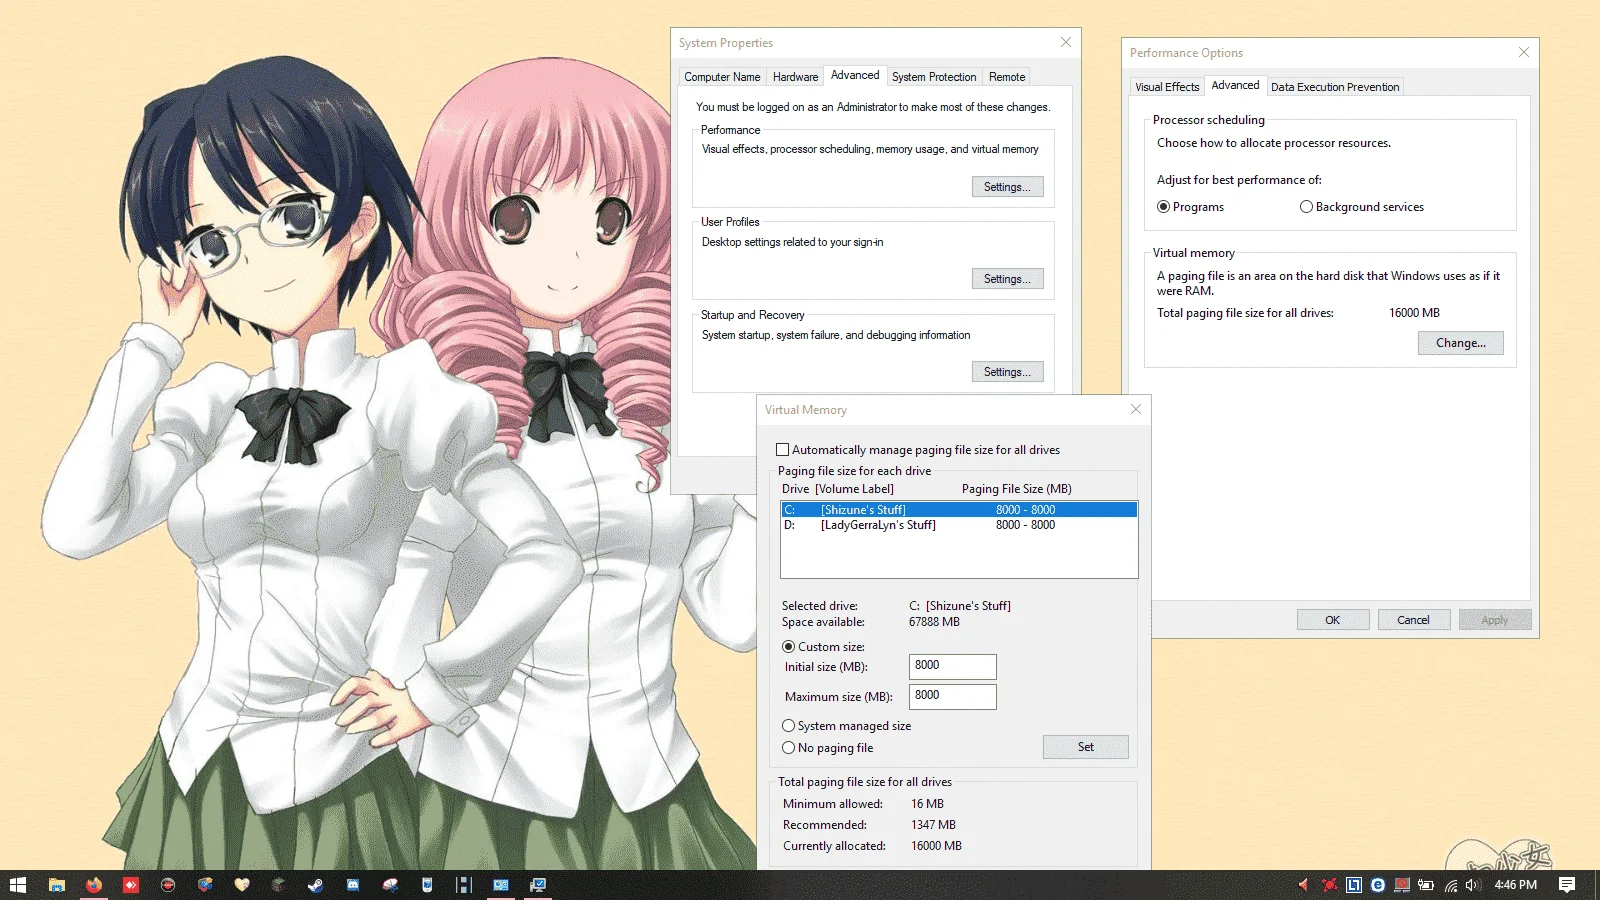Enable automatically manage paging file size checkbox

point(783,450)
